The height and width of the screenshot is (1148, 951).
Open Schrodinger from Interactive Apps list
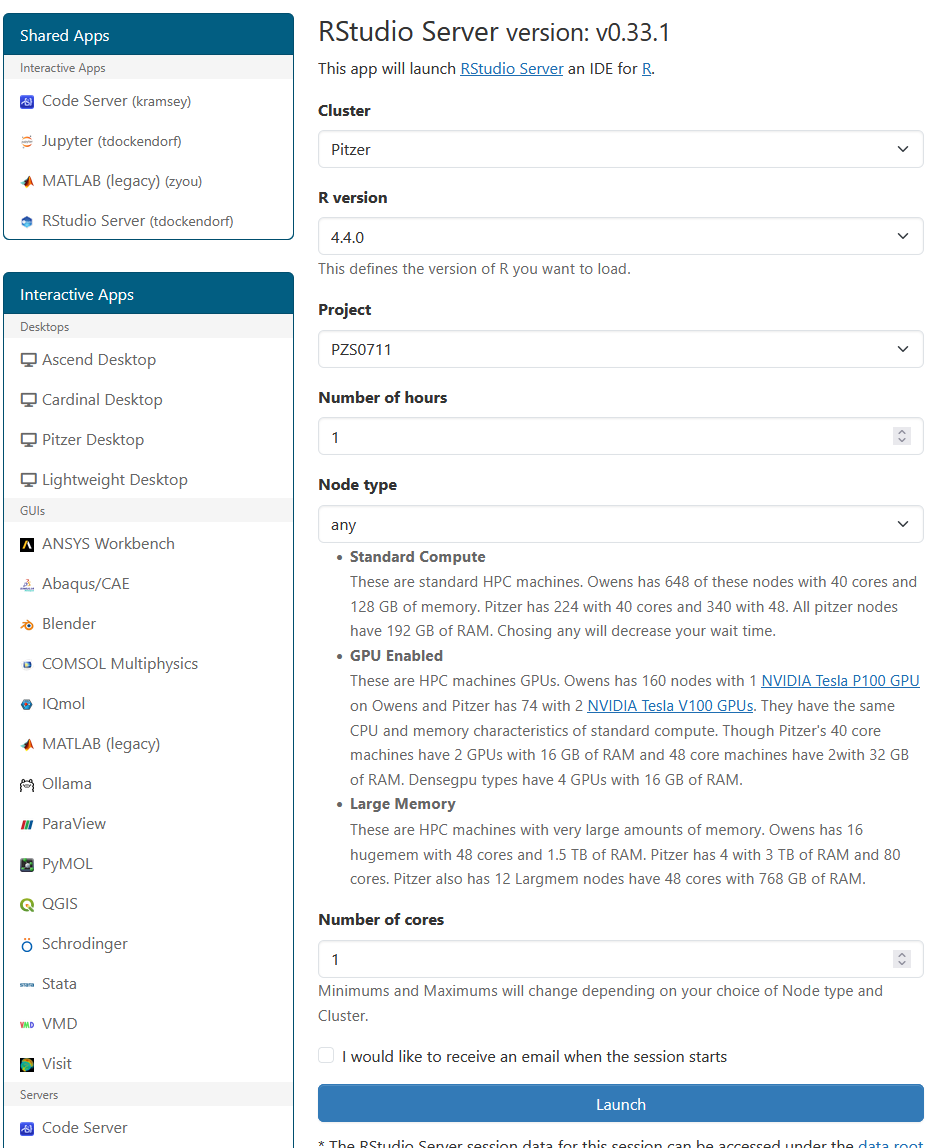click(x=84, y=944)
